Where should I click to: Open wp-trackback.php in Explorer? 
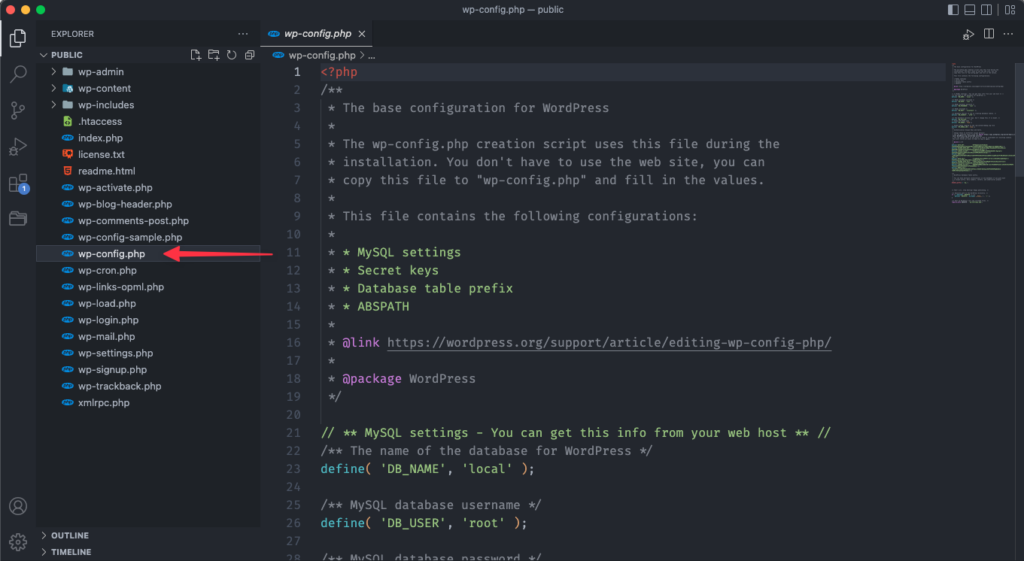(148, 386)
